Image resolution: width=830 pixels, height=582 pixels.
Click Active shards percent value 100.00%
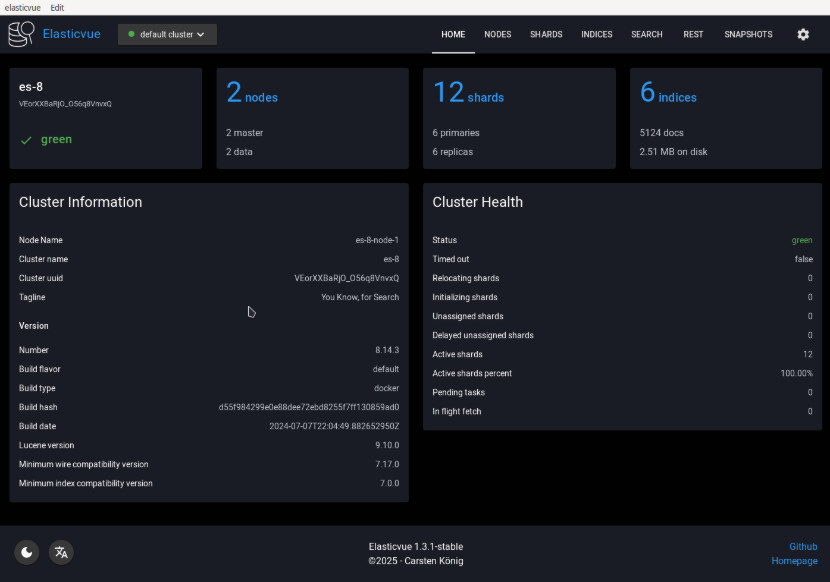797,373
